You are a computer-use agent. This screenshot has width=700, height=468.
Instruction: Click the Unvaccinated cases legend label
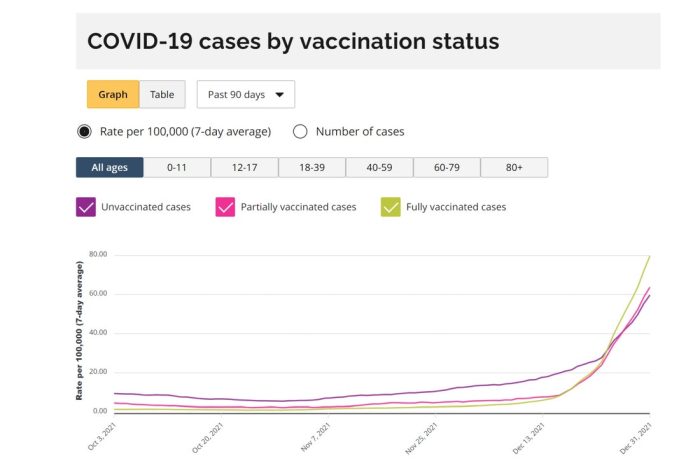coord(145,207)
